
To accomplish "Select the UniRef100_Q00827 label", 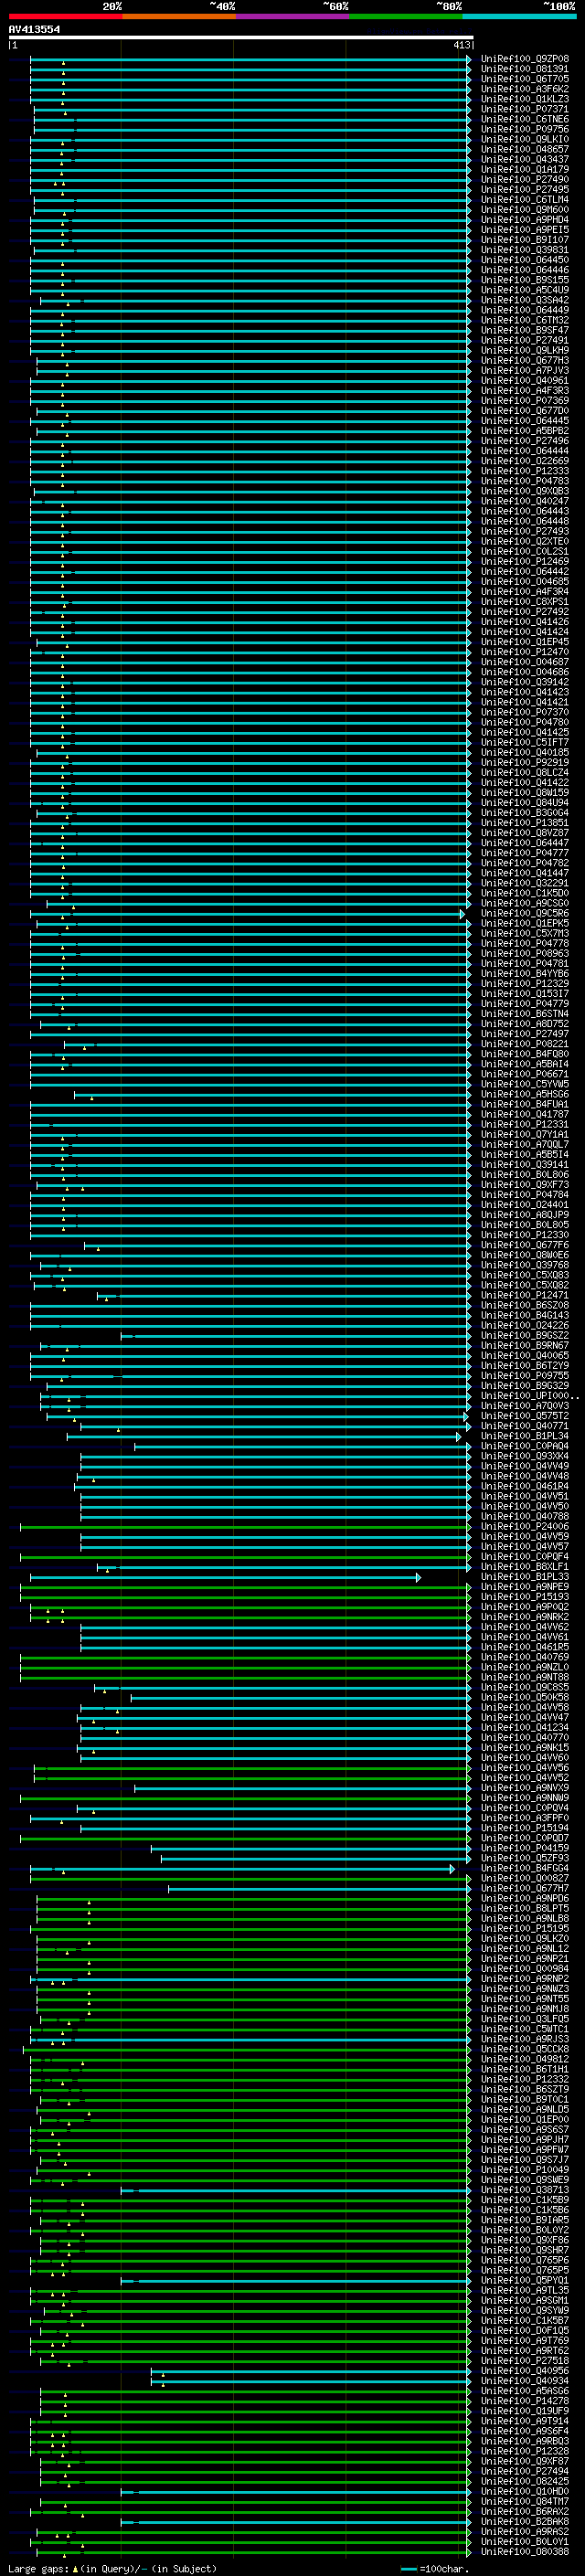I will pyautogui.click(x=524, y=1878).
